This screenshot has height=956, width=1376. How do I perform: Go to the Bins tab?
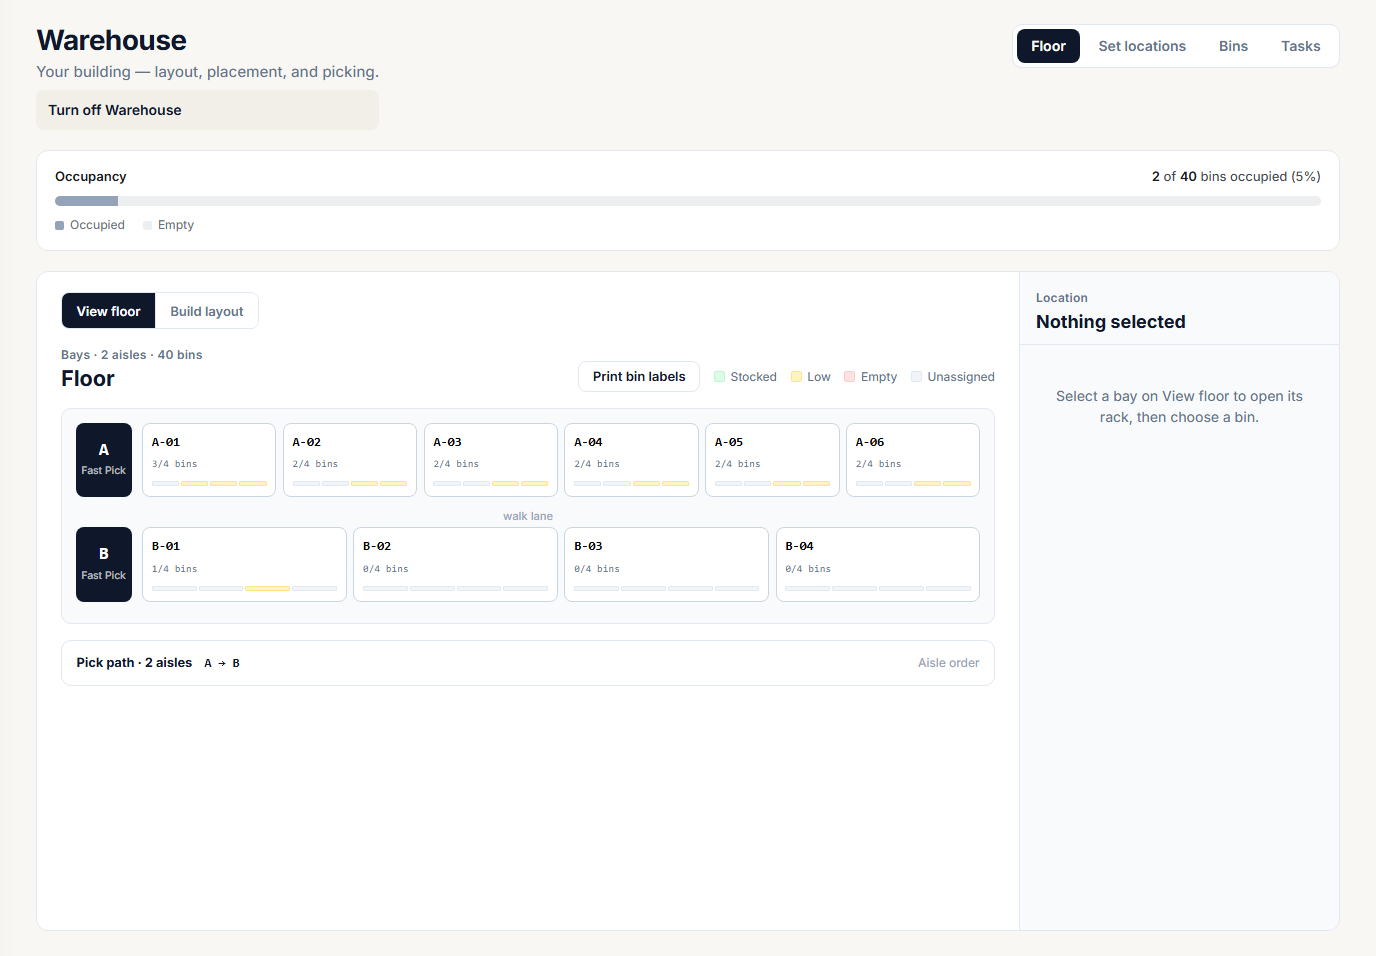pos(1233,46)
